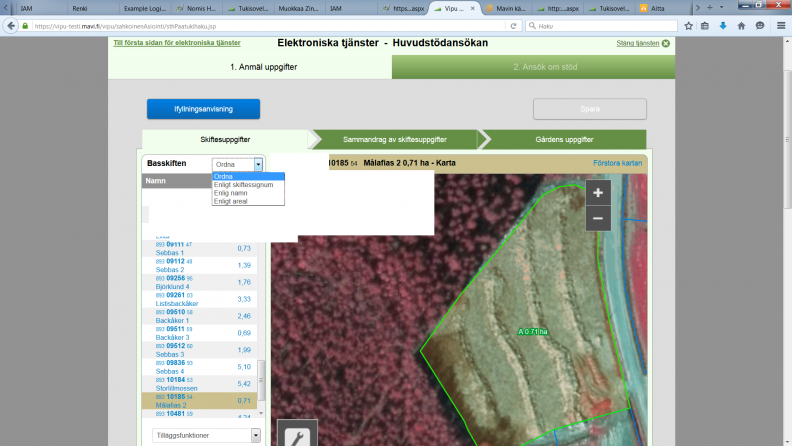Select parcel Sebbas 2
Image resolution: width=792 pixels, height=446 pixels.
200,265
